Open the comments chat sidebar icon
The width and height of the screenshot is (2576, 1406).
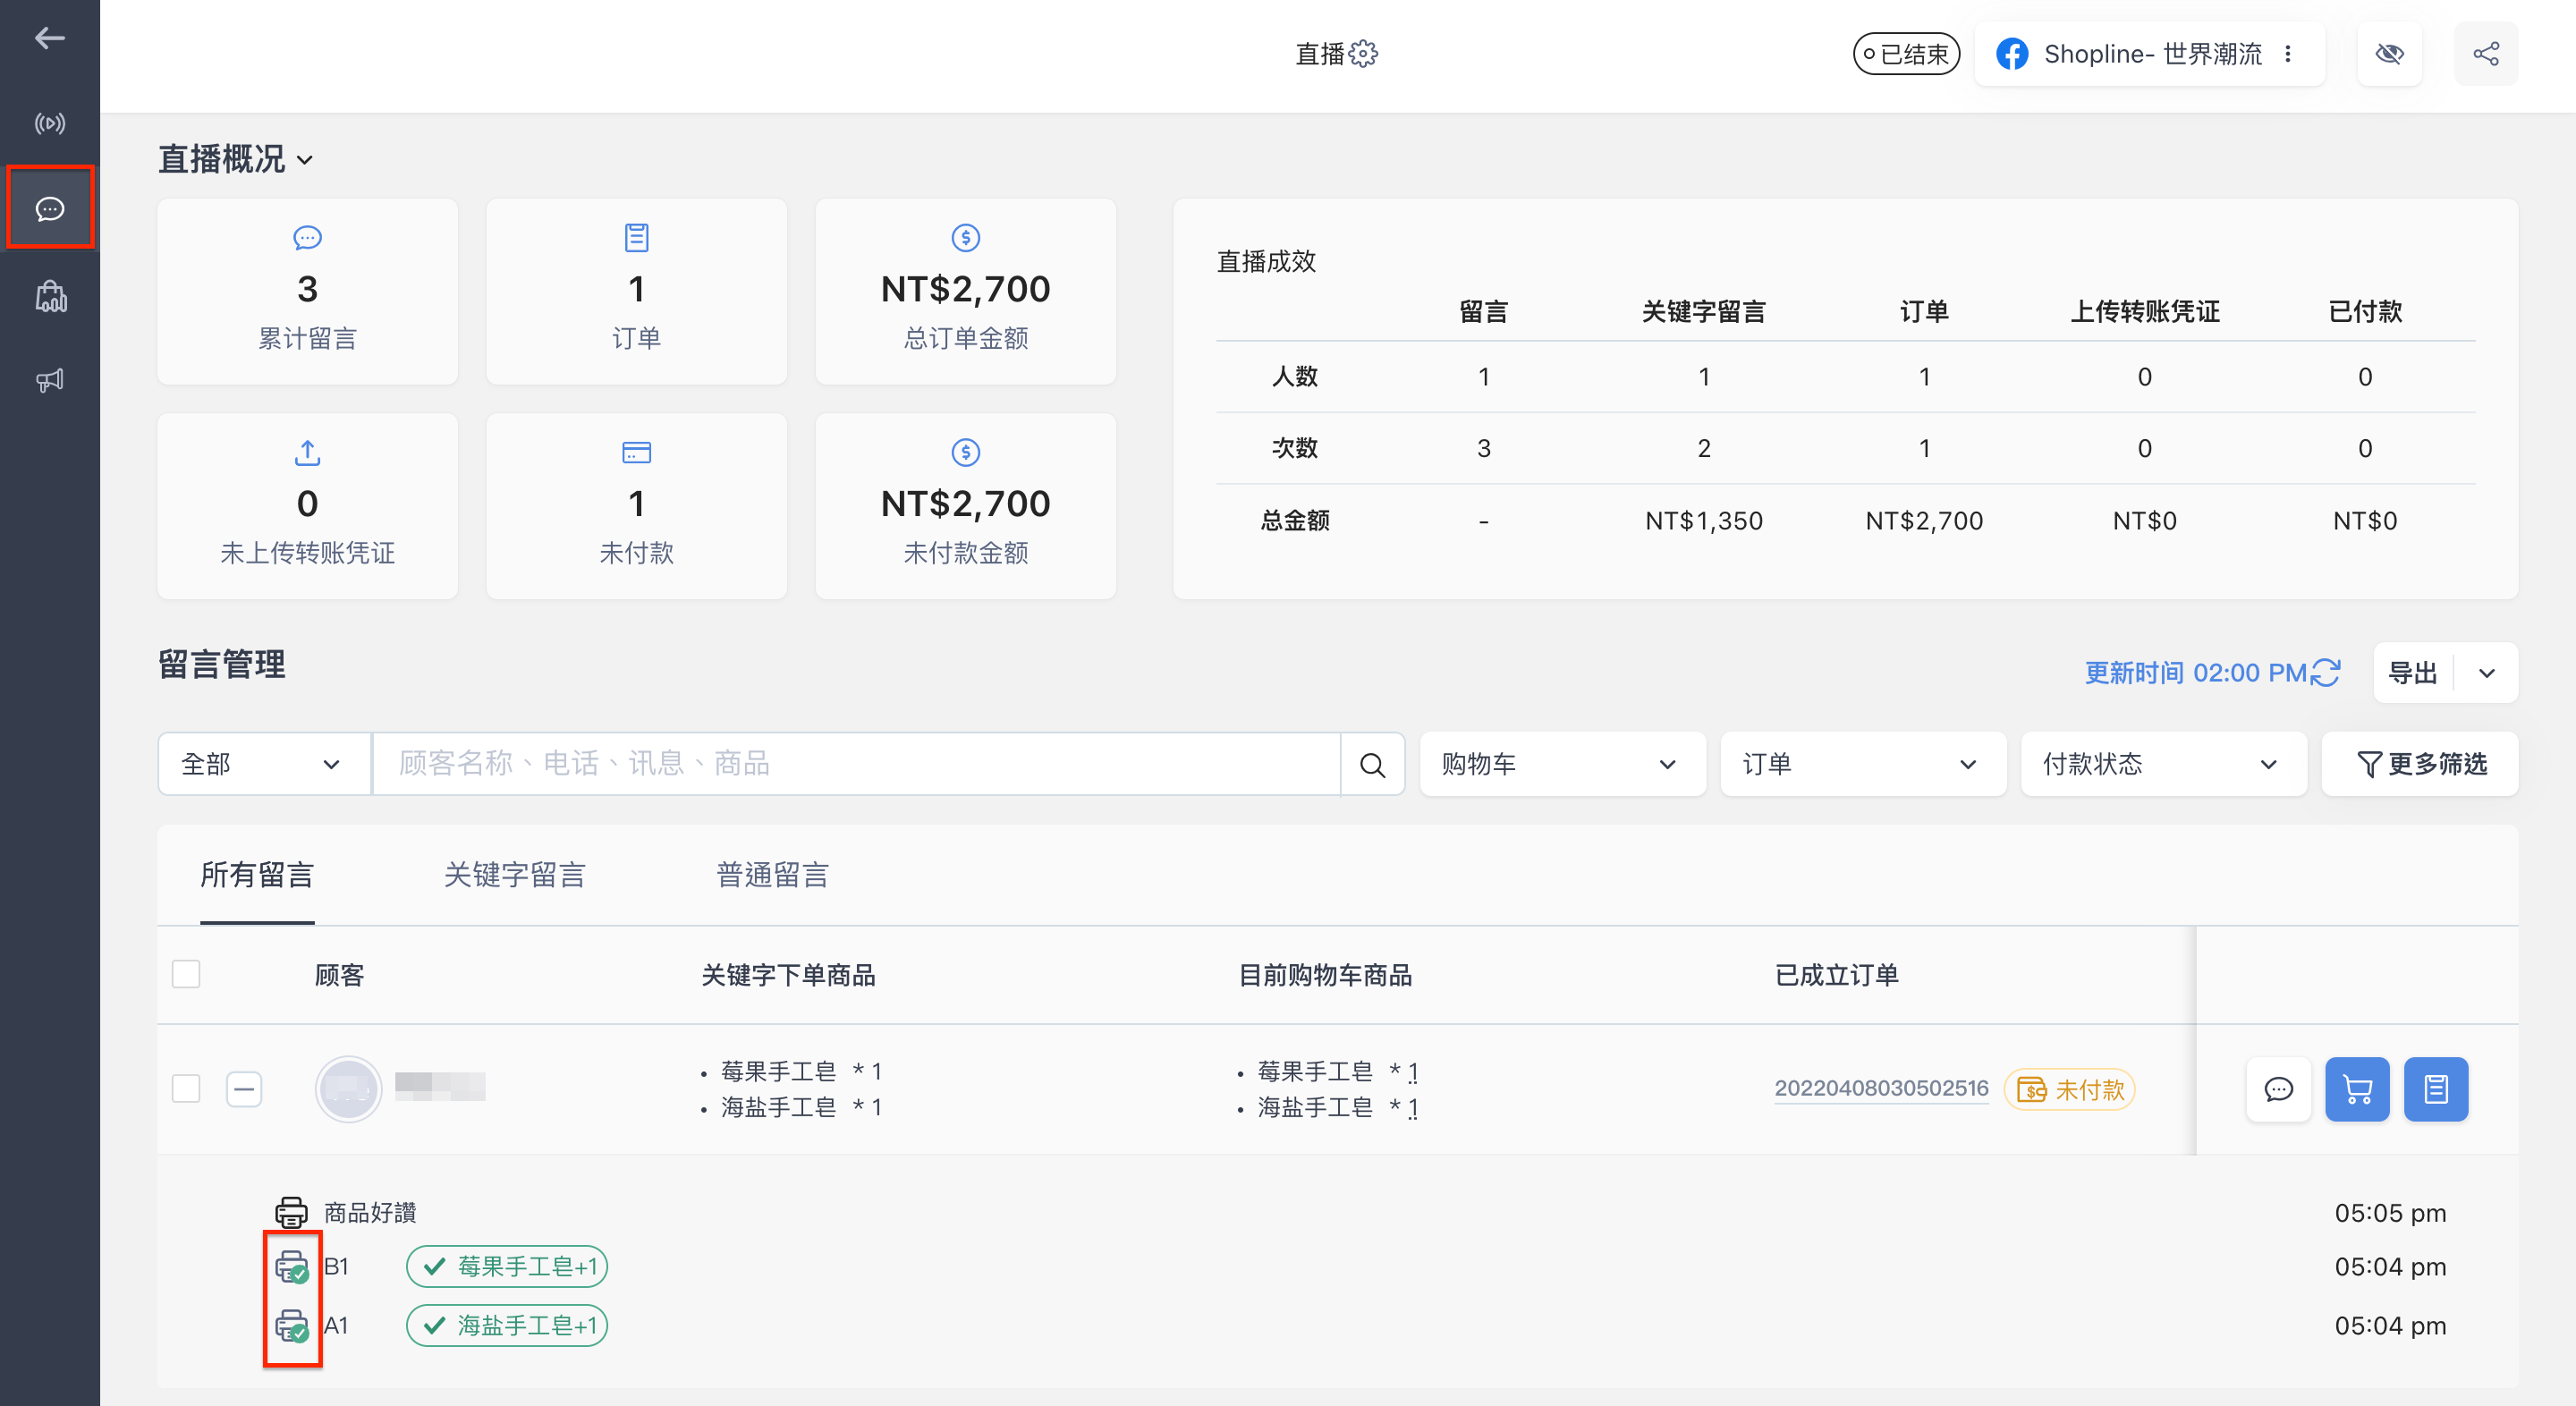click(x=50, y=208)
